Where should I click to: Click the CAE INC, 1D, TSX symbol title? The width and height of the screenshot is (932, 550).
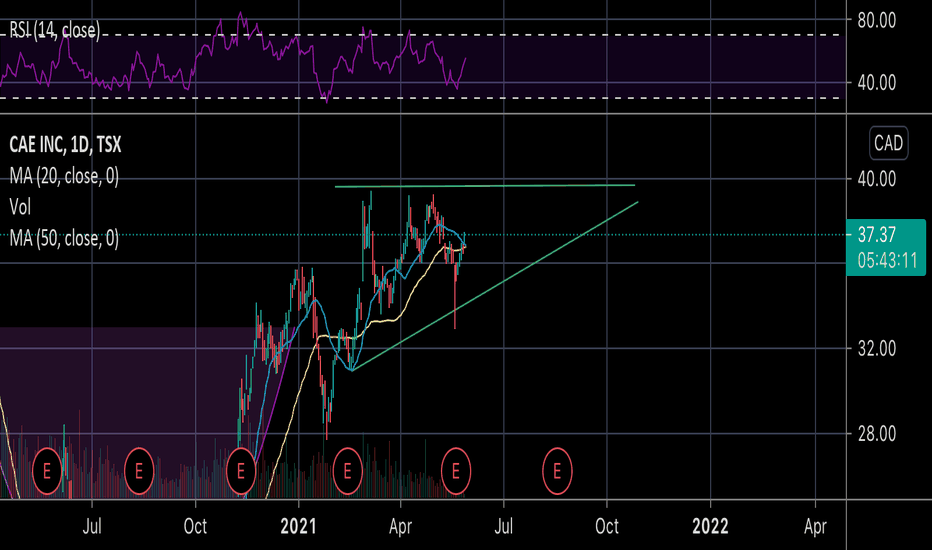(65, 144)
